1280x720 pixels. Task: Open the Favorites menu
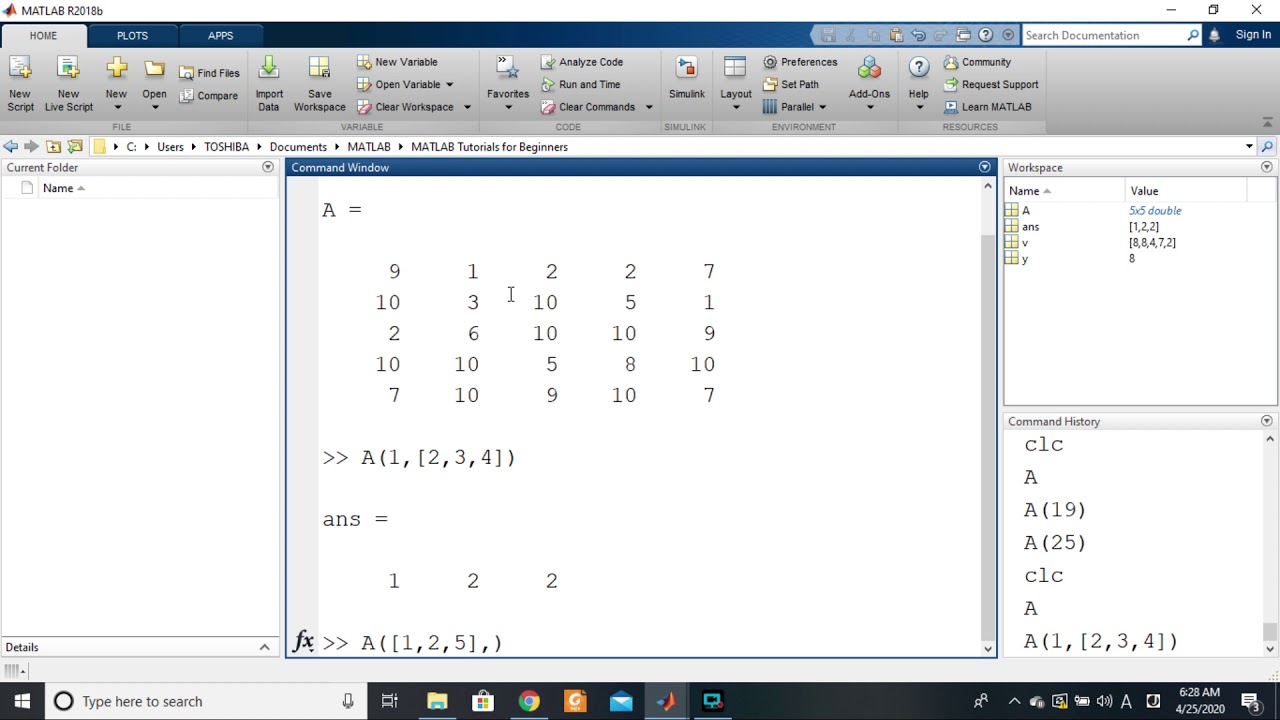[508, 84]
